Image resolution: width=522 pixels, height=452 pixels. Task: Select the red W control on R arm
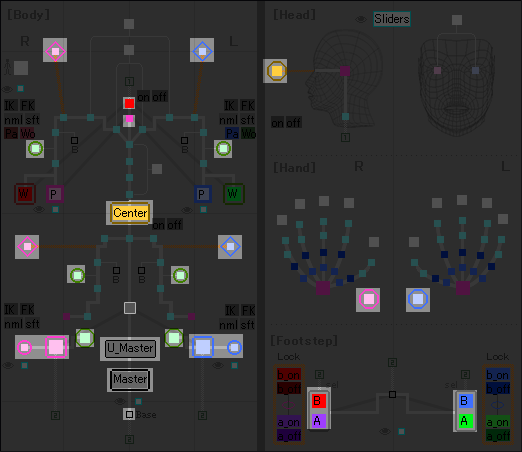(24, 194)
